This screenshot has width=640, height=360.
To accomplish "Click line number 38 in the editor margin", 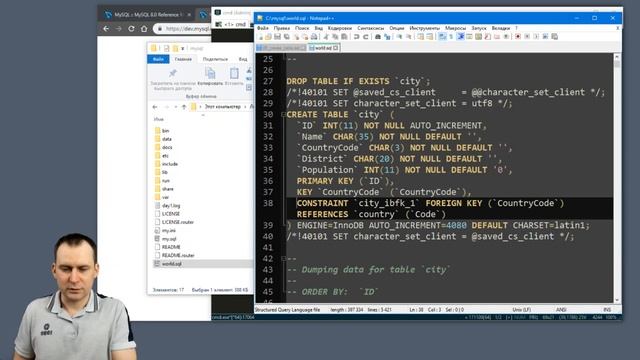I will coord(268,203).
